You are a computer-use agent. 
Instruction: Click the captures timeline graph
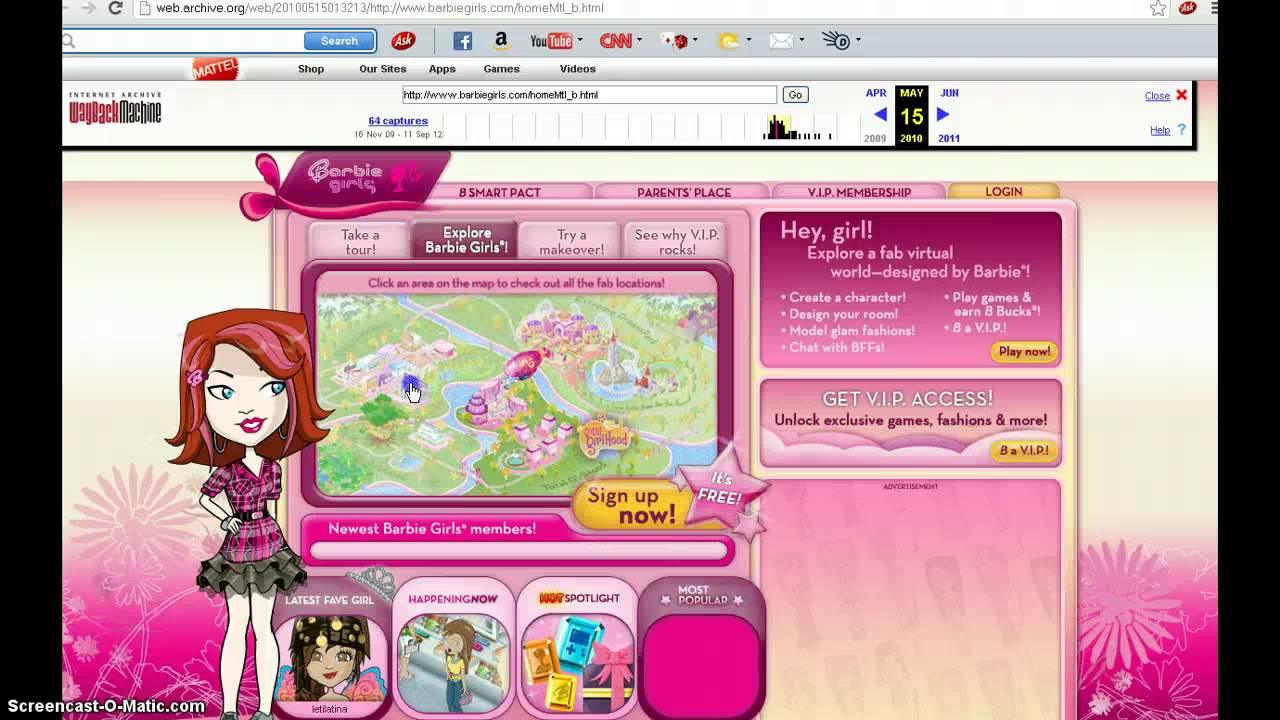(x=653, y=127)
